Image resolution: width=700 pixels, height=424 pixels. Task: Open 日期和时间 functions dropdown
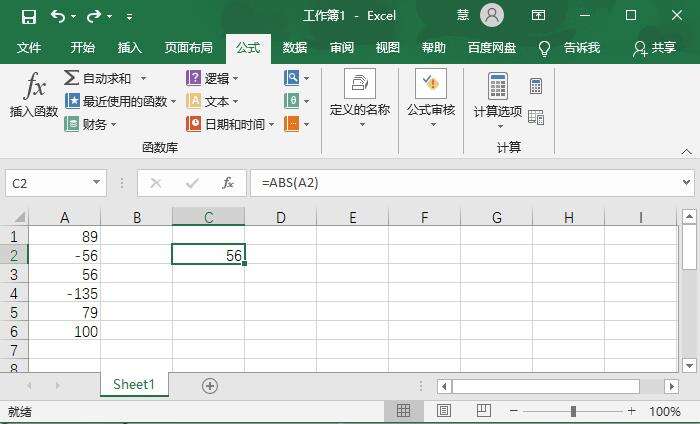coord(230,124)
